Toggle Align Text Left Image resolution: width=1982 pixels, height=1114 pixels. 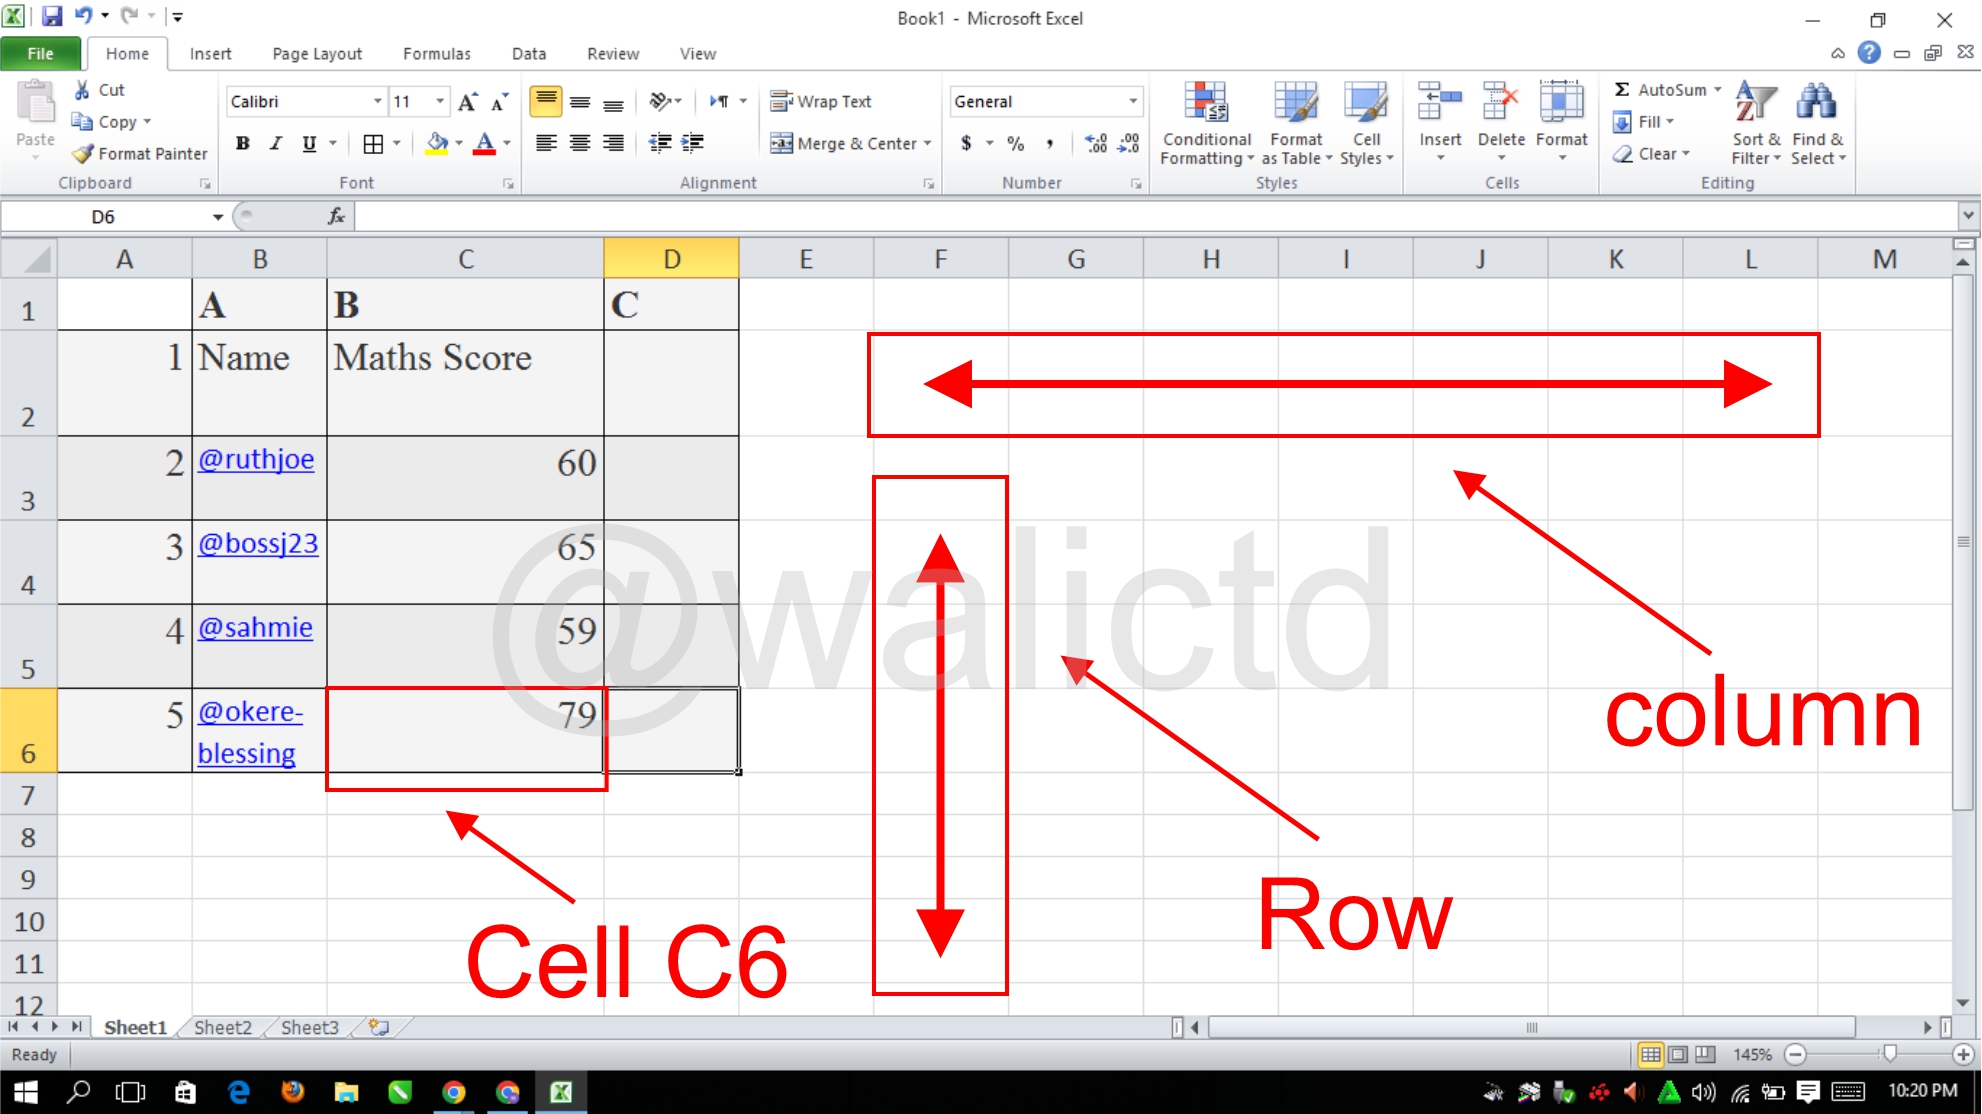tap(546, 144)
